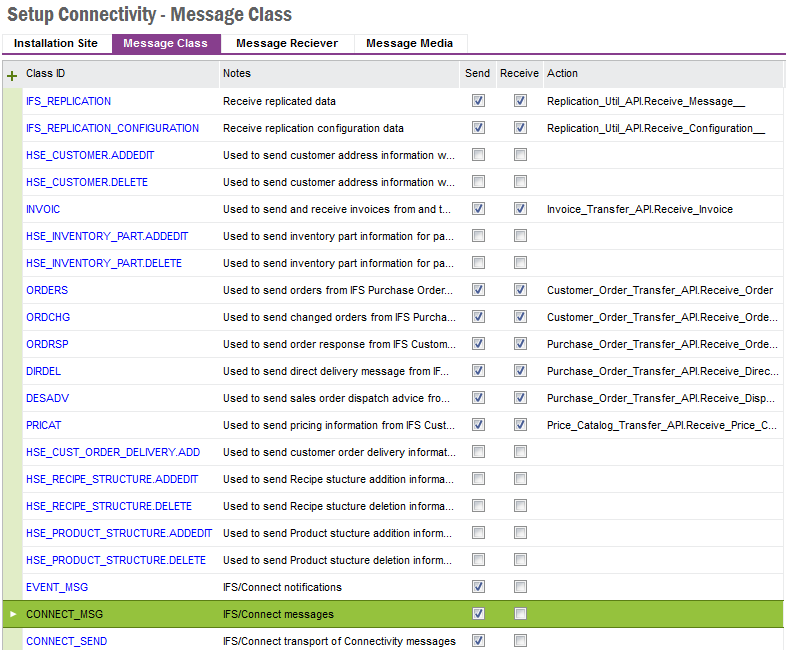Screen dimensions: 786x650
Task: Sort by the Class ID column header
Action: [46, 73]
